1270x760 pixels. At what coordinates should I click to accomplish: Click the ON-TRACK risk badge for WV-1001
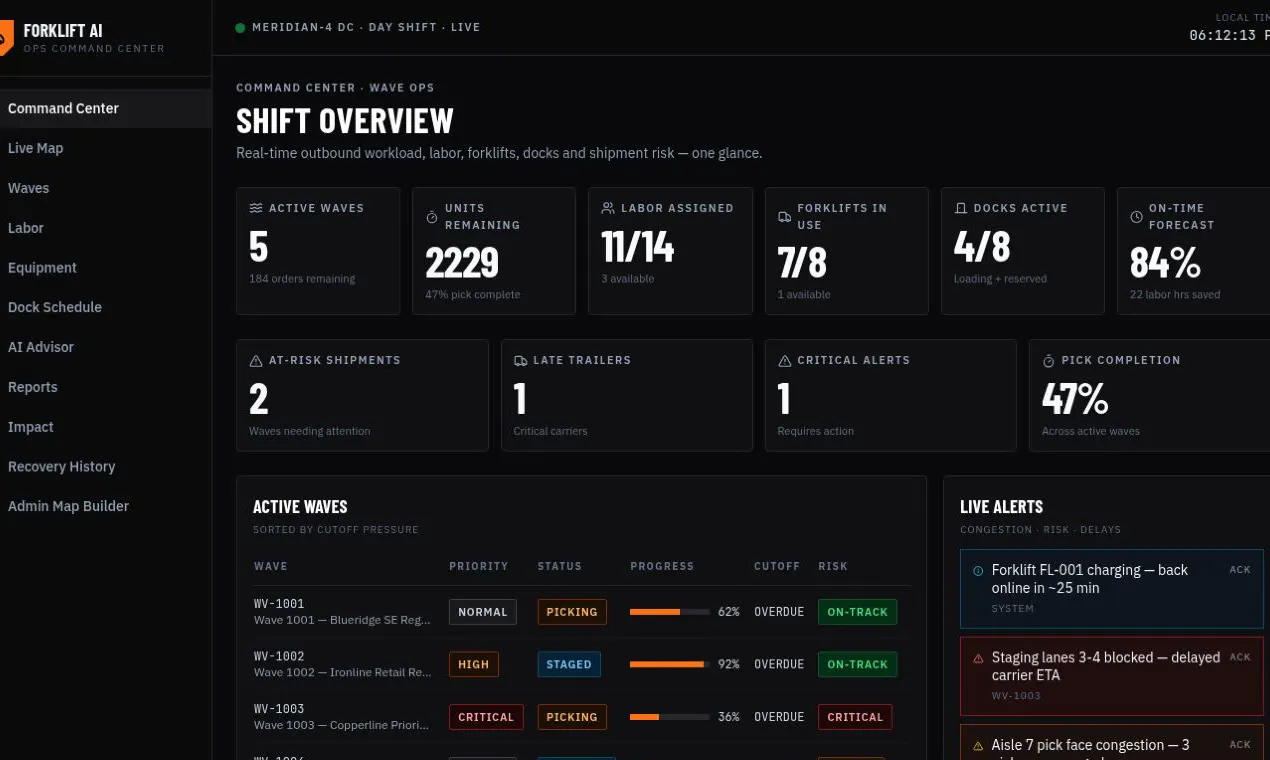[x=857, y=612]
